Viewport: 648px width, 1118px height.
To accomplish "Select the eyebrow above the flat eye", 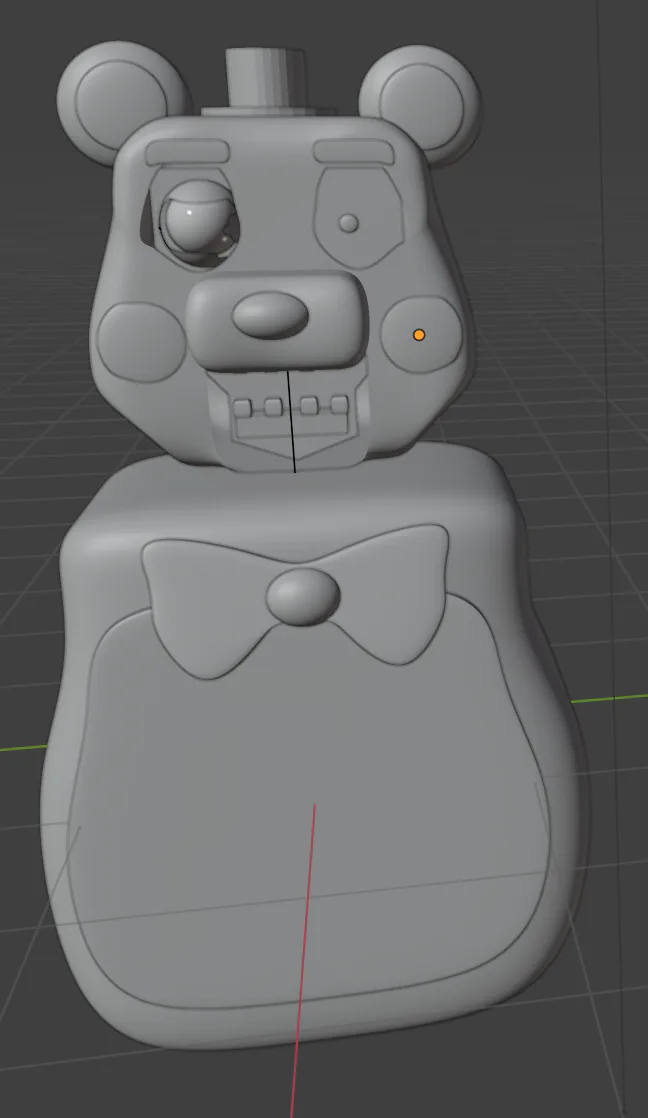I will (354, 150).
